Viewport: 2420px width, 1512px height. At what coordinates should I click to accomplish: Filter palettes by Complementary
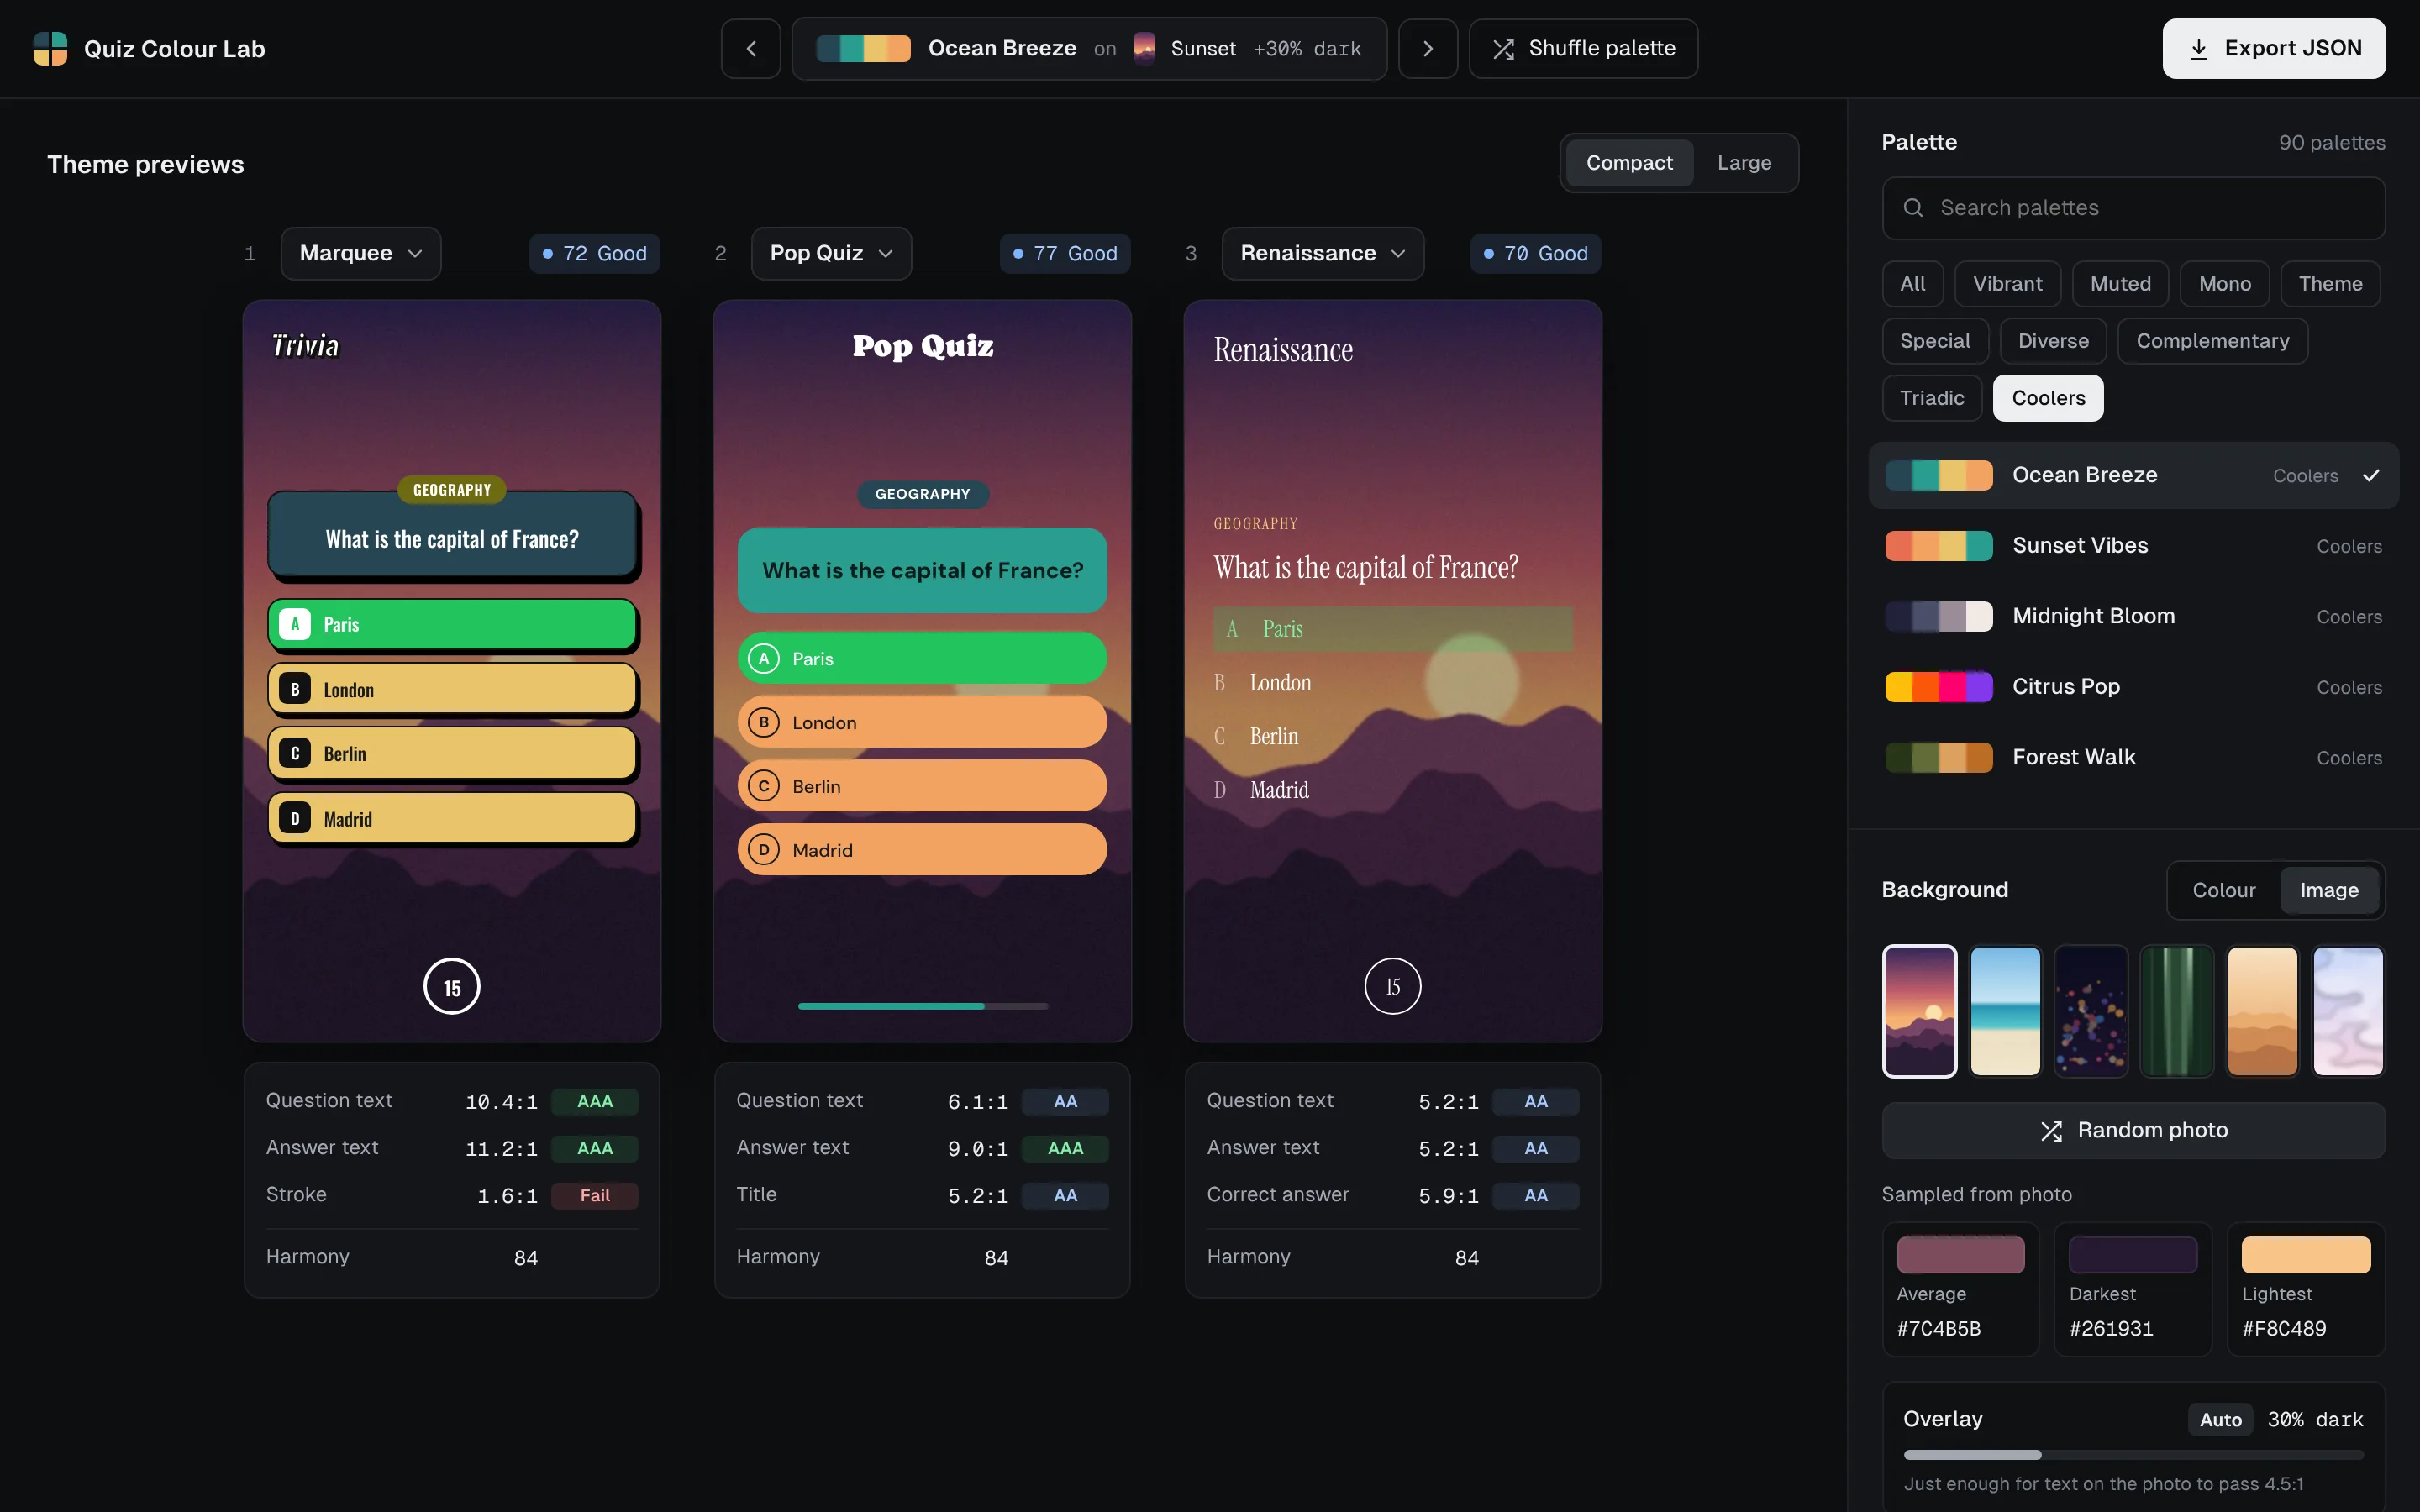click(x=2212, y=341)
